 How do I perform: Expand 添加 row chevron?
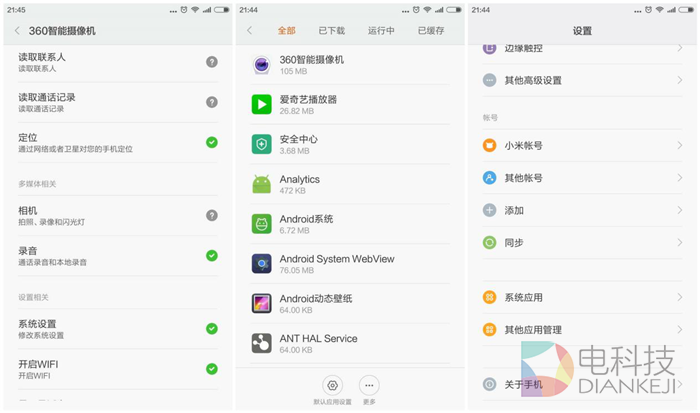coord(679,210)
